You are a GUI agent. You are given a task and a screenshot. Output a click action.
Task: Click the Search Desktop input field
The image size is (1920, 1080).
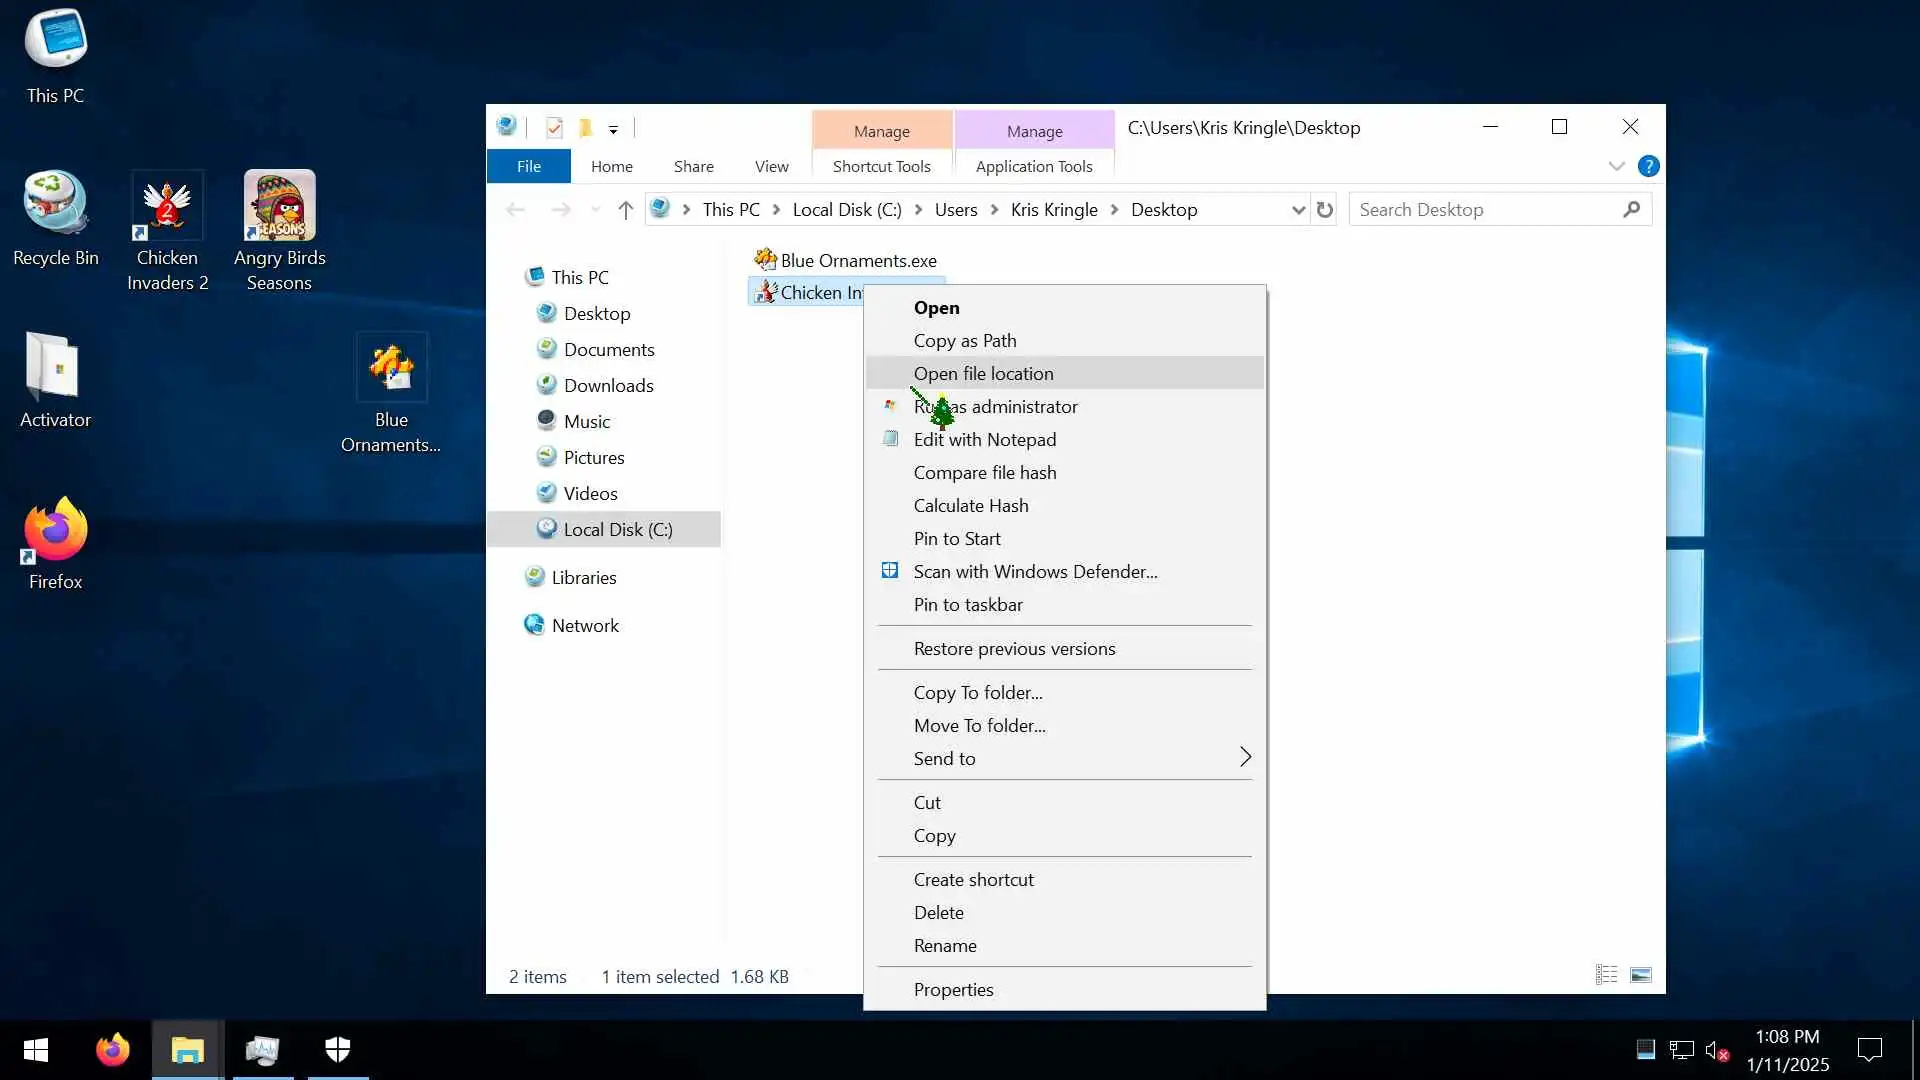1485,210
